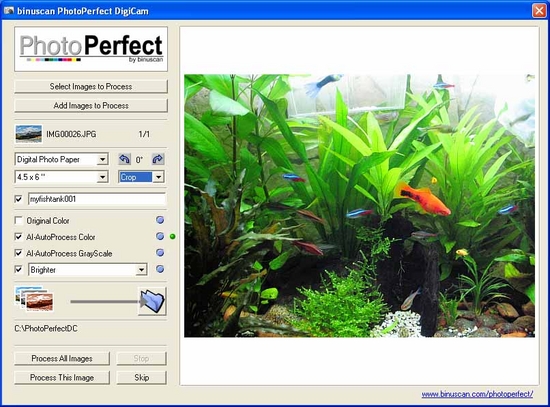Rotate image right with clockwise arrow
Viewport: 550px width, 407px height.
pos(158,159)
